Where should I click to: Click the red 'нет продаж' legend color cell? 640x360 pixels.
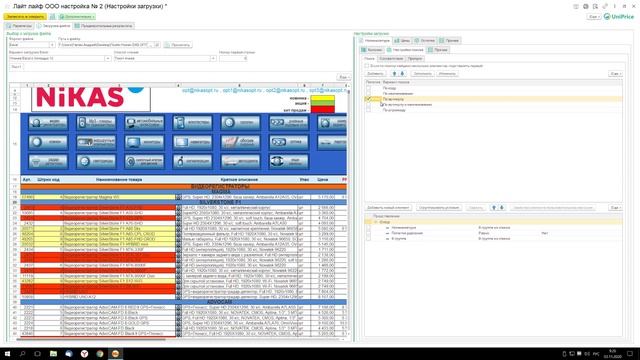[322, 109]
